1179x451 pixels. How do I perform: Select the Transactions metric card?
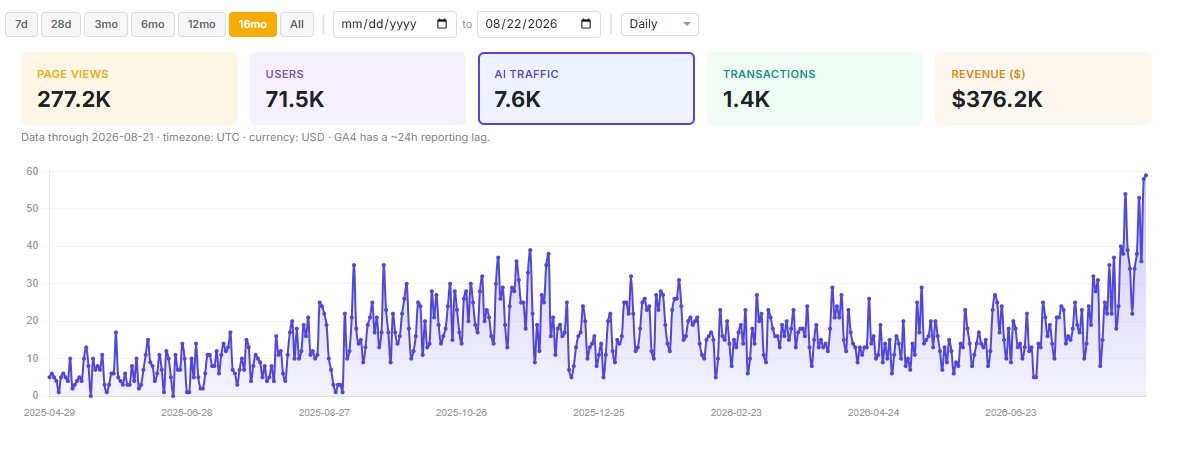click(x=815, y=89)
